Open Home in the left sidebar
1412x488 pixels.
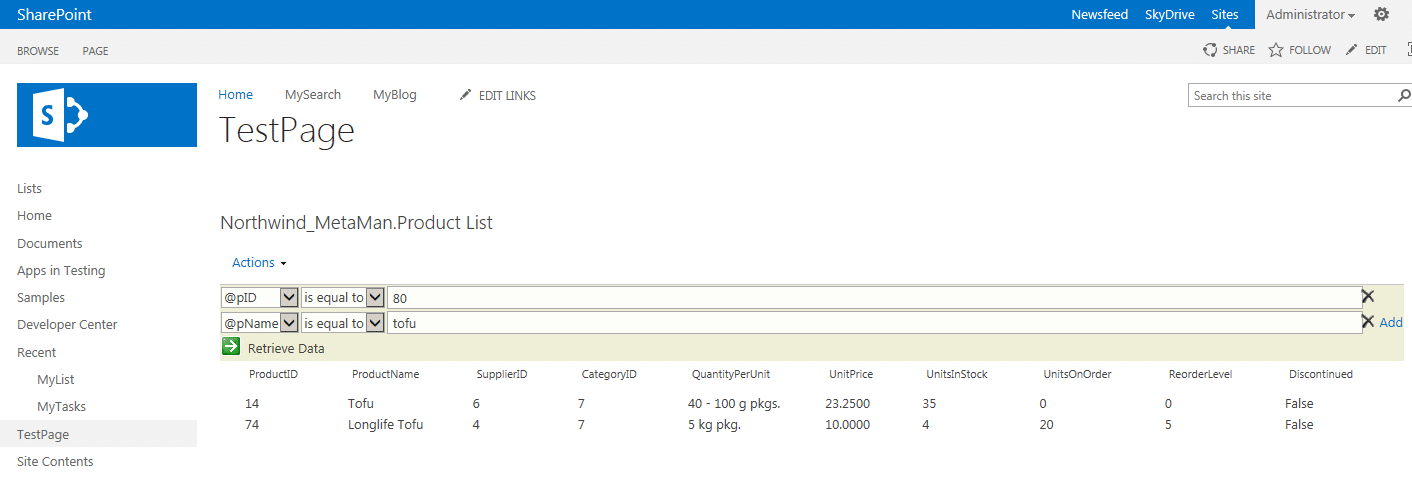coord(34,216)
